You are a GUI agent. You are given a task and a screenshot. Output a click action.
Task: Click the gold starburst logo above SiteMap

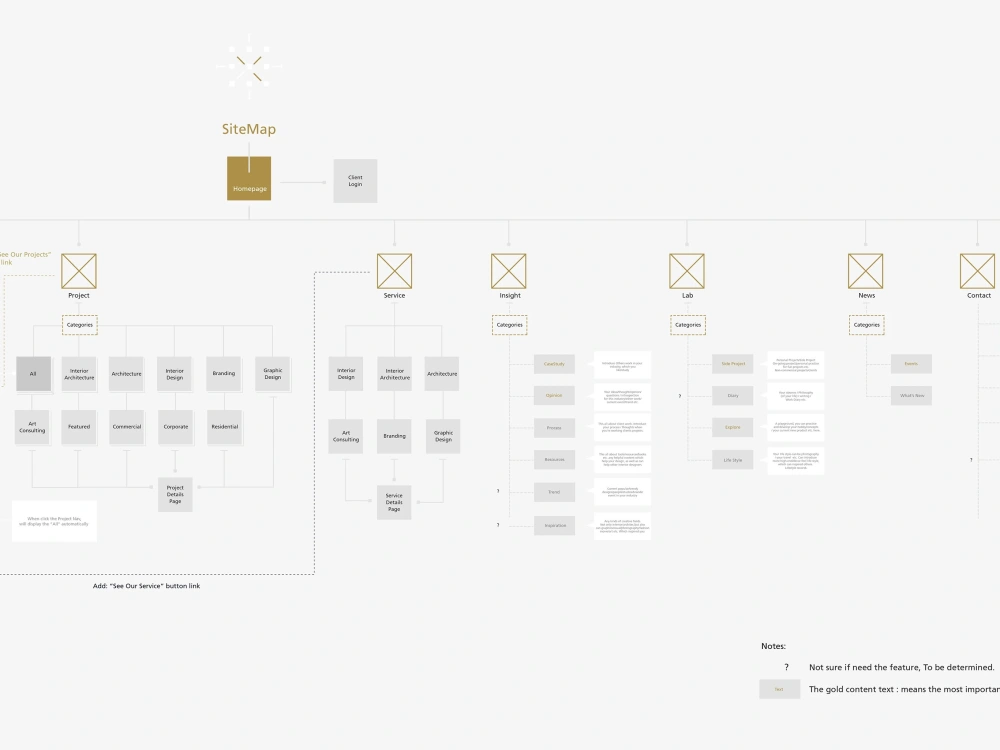(x=249, y=66)
